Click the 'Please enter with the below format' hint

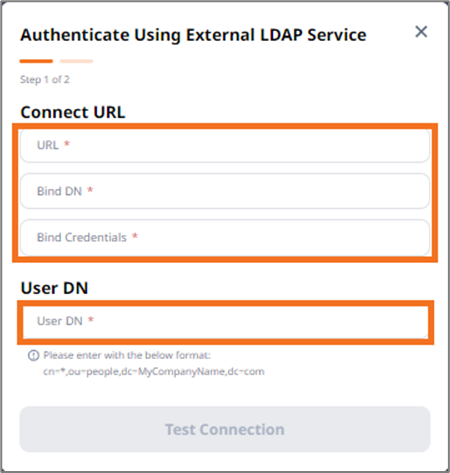127,355
